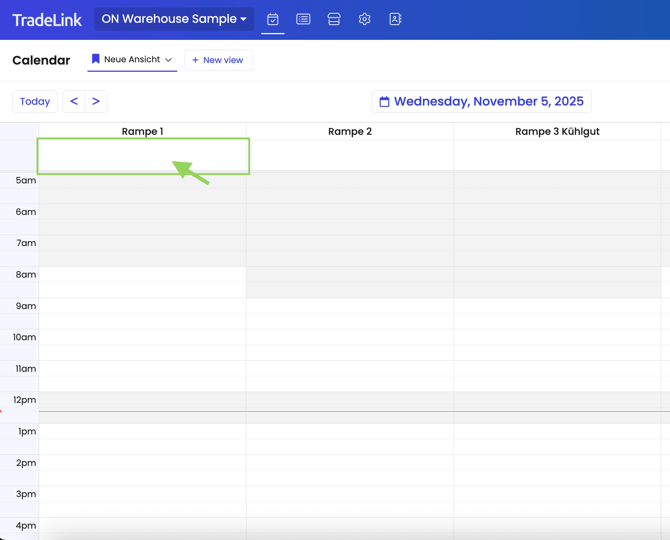This screenshot has height=540, width=670.
Task: Click the warehouse storage icon in navbar
Action: (334, 19)
